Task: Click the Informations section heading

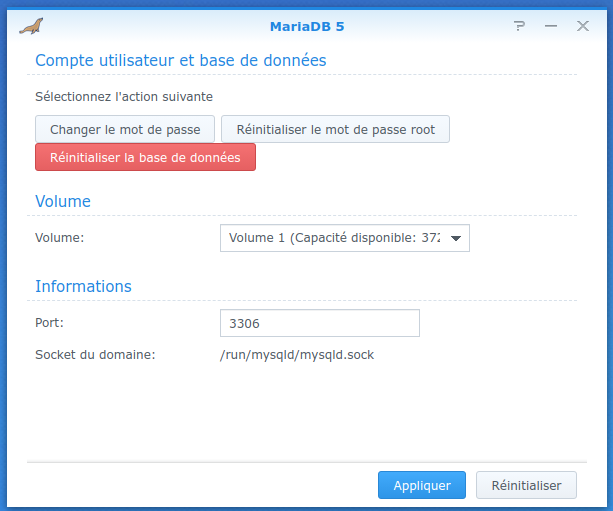Action: [x=83, y=286]
